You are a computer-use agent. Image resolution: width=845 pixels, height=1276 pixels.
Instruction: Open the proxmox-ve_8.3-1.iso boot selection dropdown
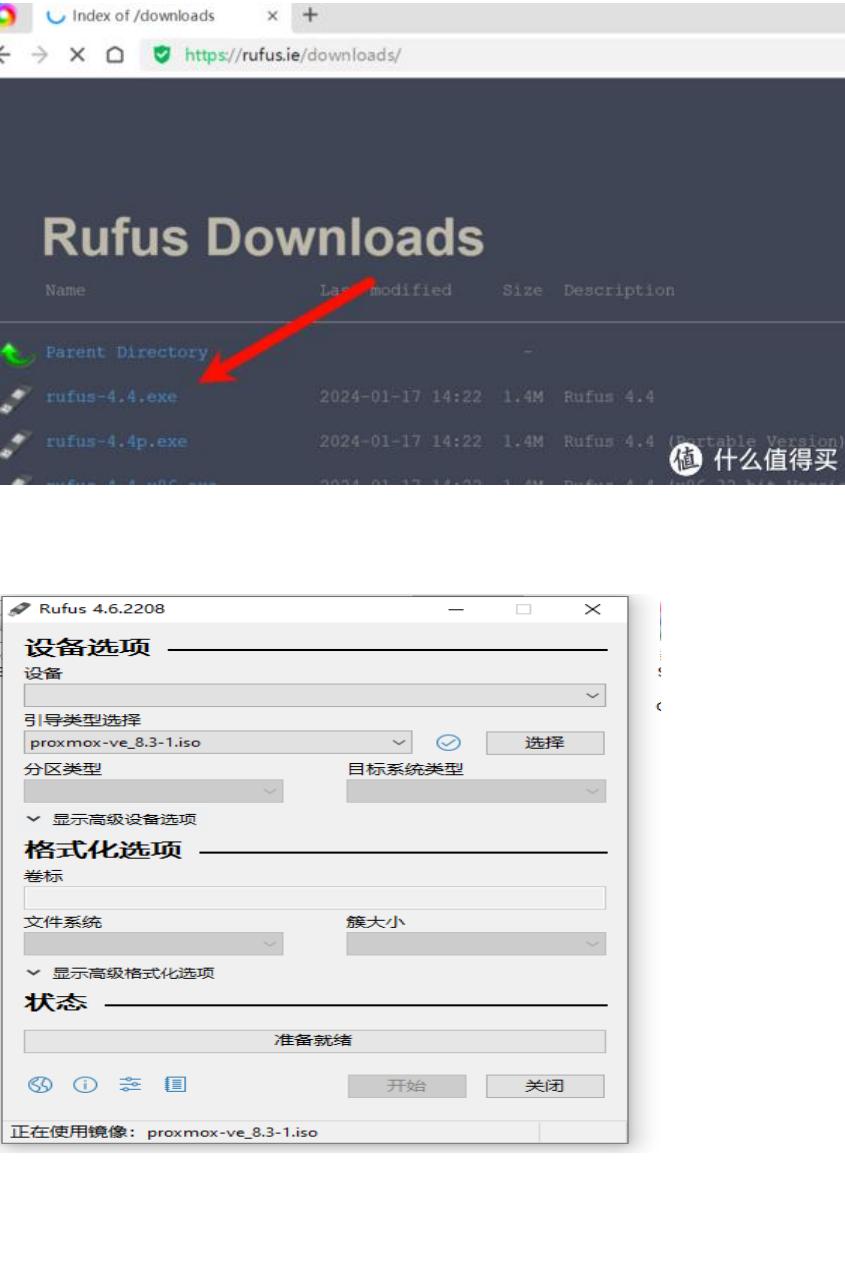coord(217,742)
